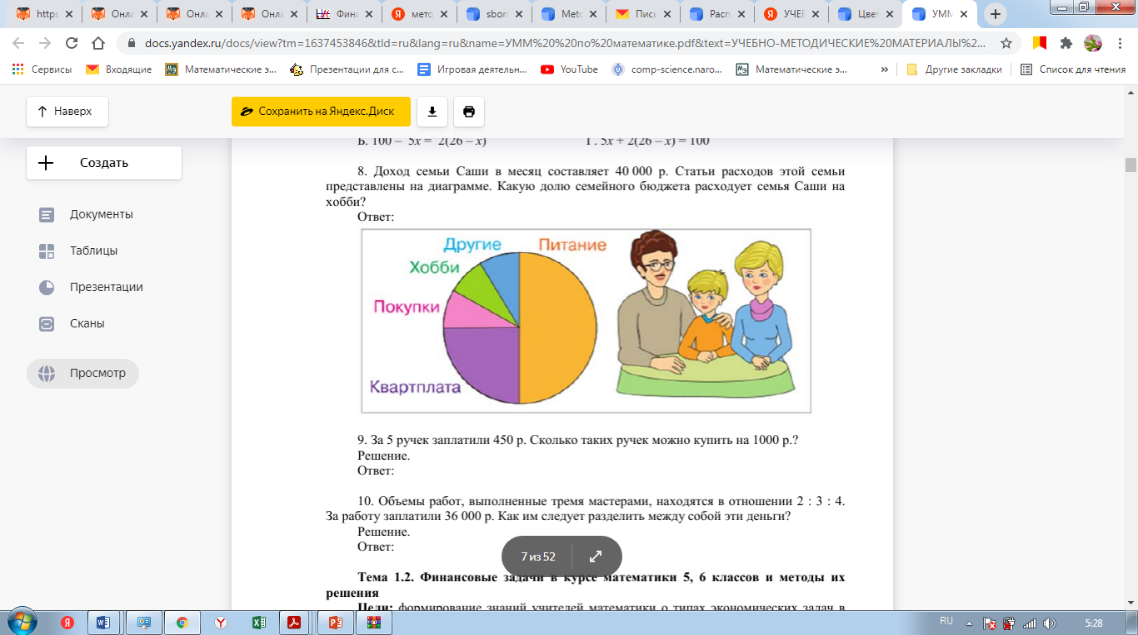Open PowerPoint from the taskbar
Viewport: 1138px width, 635px height.
point(332,622)
